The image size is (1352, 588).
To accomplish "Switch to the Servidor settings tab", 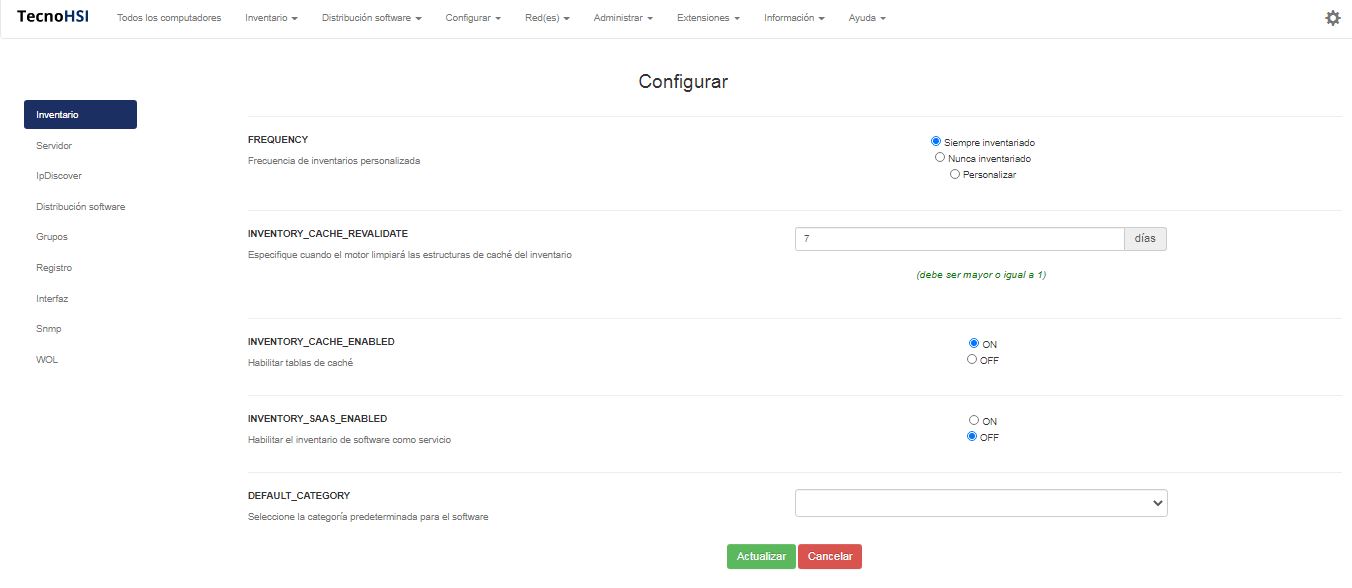I will 54,146.
